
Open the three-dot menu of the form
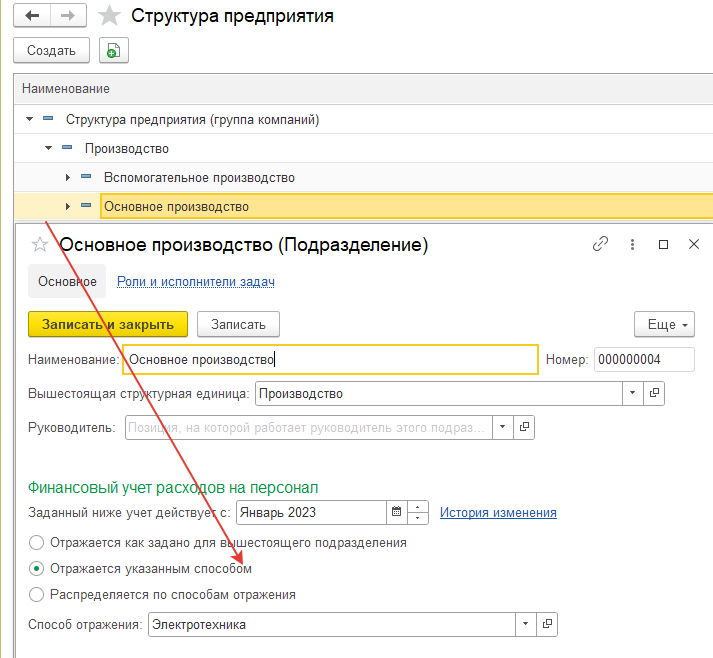[632, 245]
